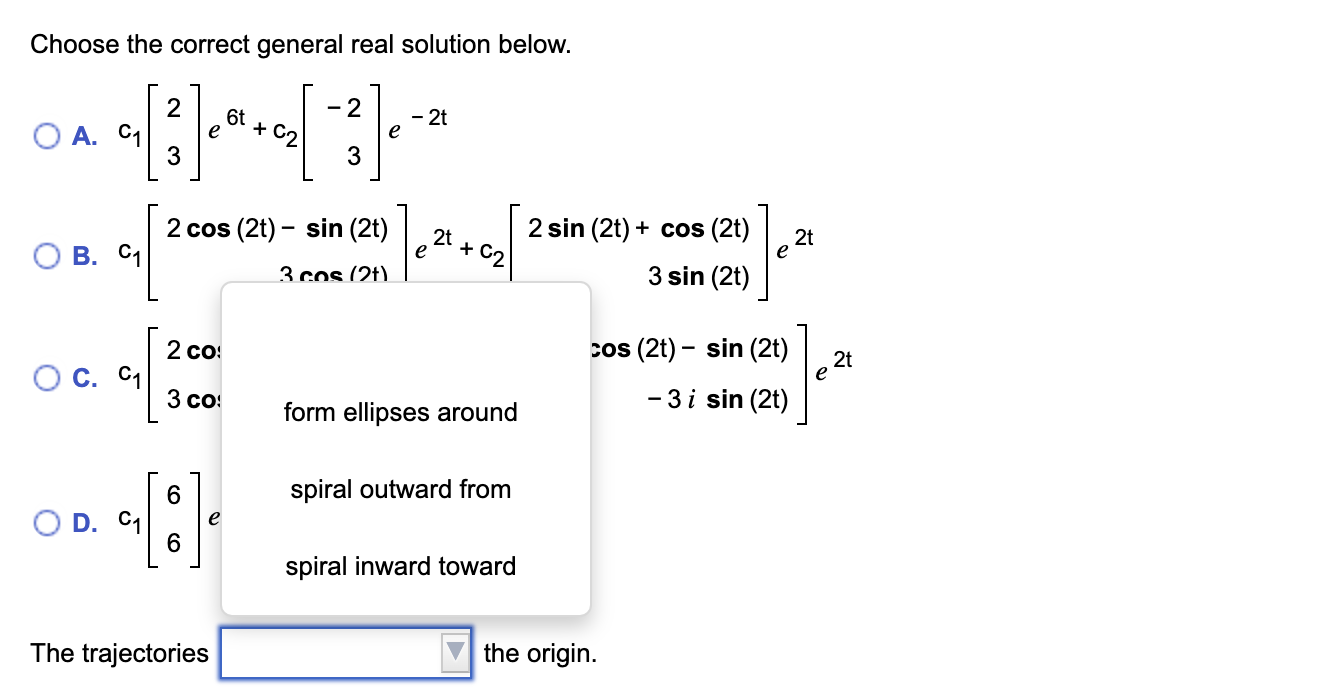The width and height of the screenshot is (1334, 698).
Task: Click the question prompt text at the top
Action: click(x=300, y=44)
